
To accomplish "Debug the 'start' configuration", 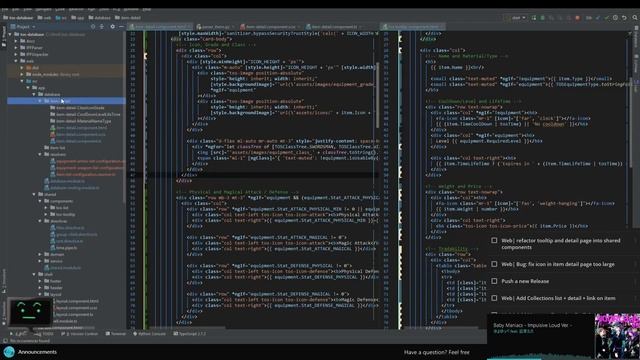I will pos(542,18).
